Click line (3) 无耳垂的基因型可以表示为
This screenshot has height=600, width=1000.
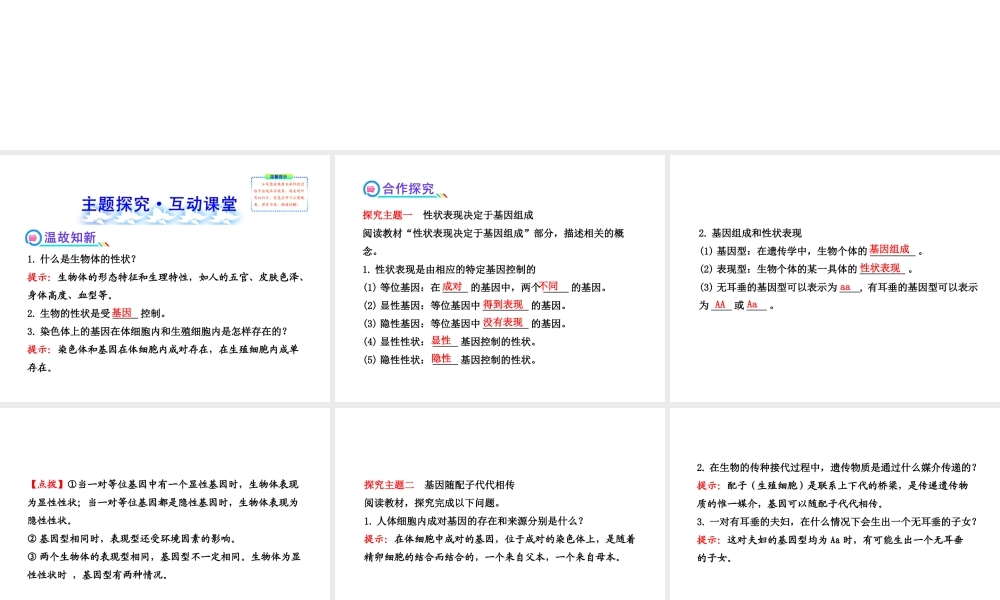838,296
